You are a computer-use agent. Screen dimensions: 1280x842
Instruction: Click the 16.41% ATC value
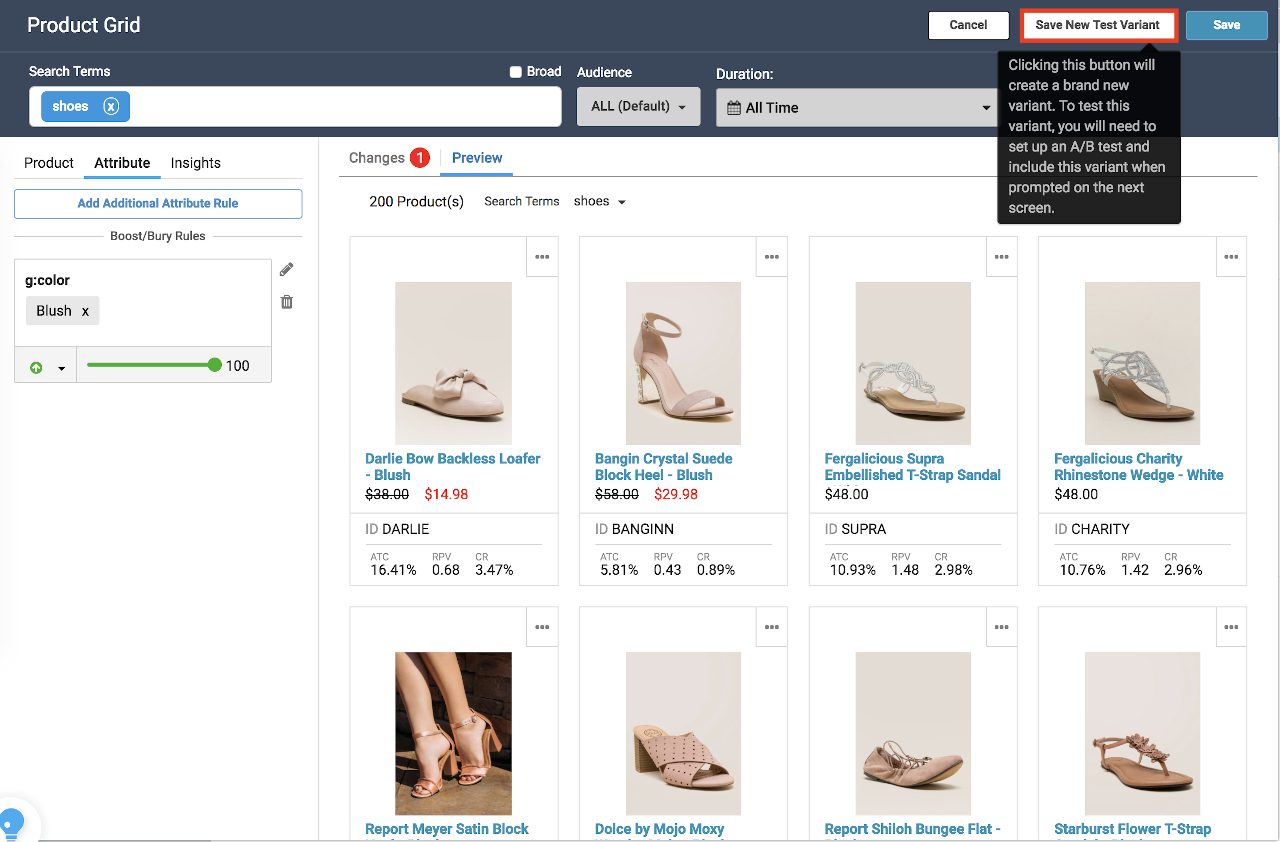[x=393, y=570]
